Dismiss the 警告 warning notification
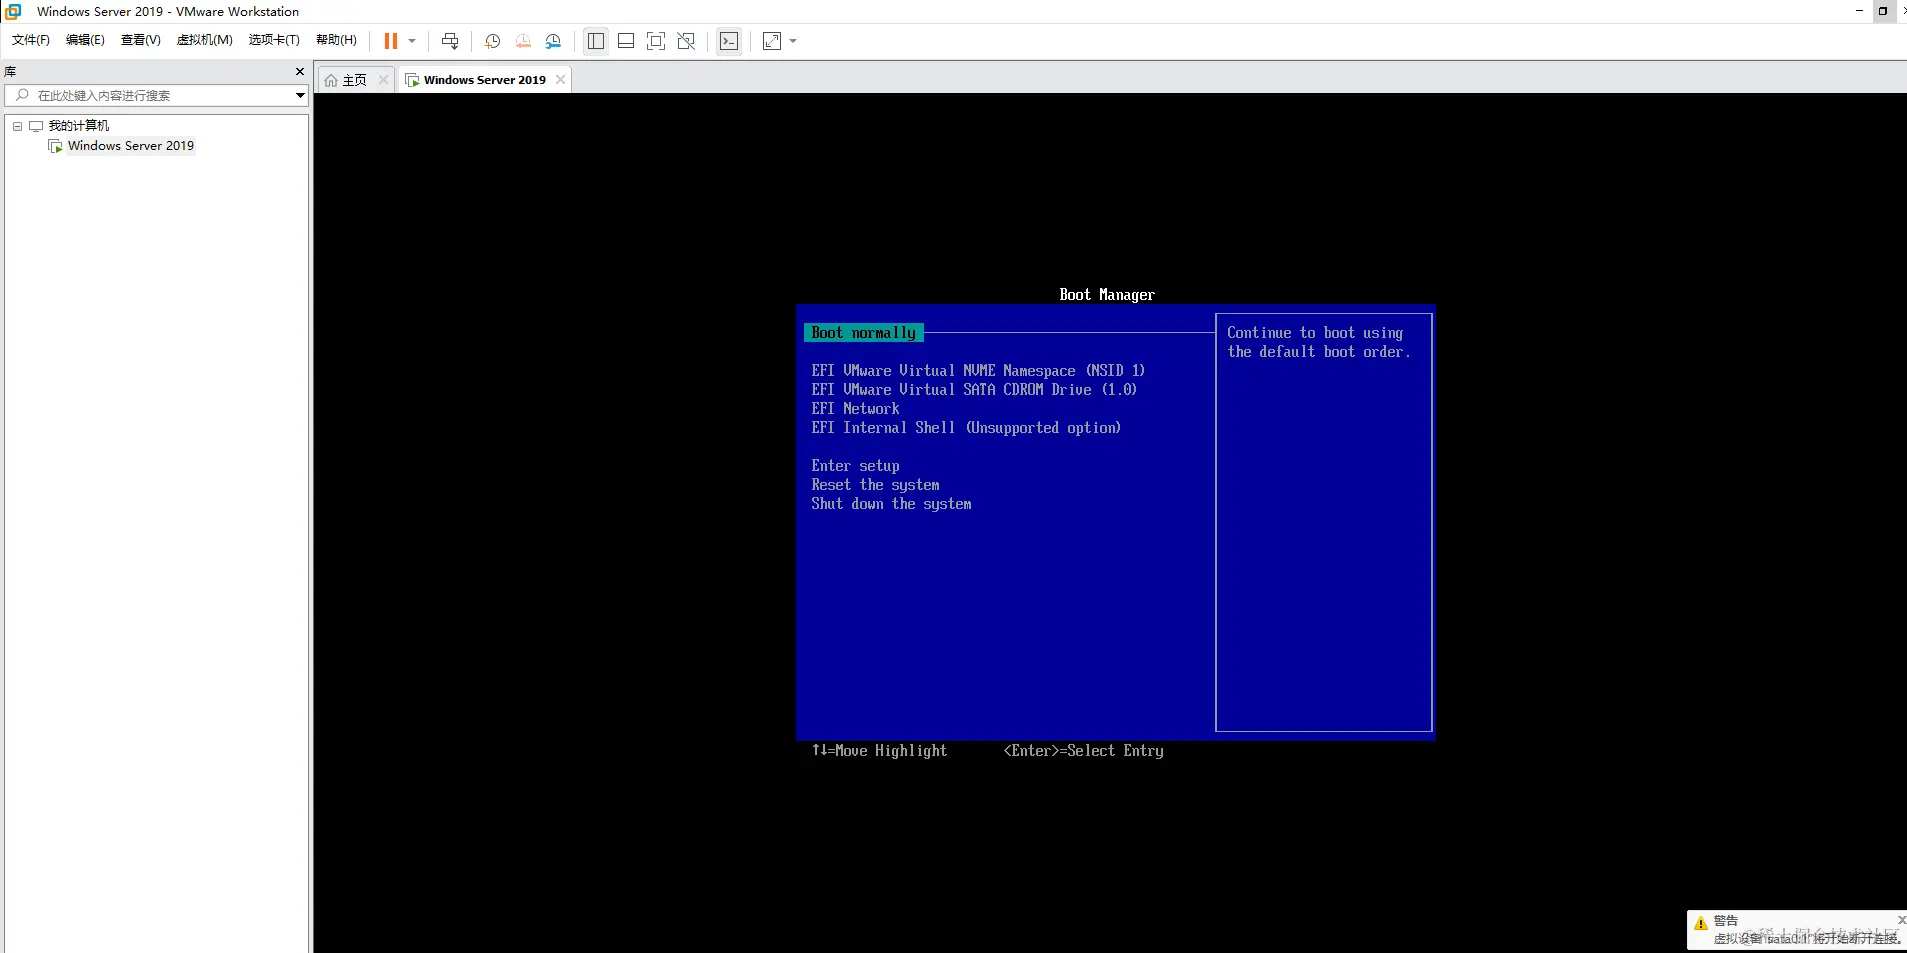 [1901, 919]
